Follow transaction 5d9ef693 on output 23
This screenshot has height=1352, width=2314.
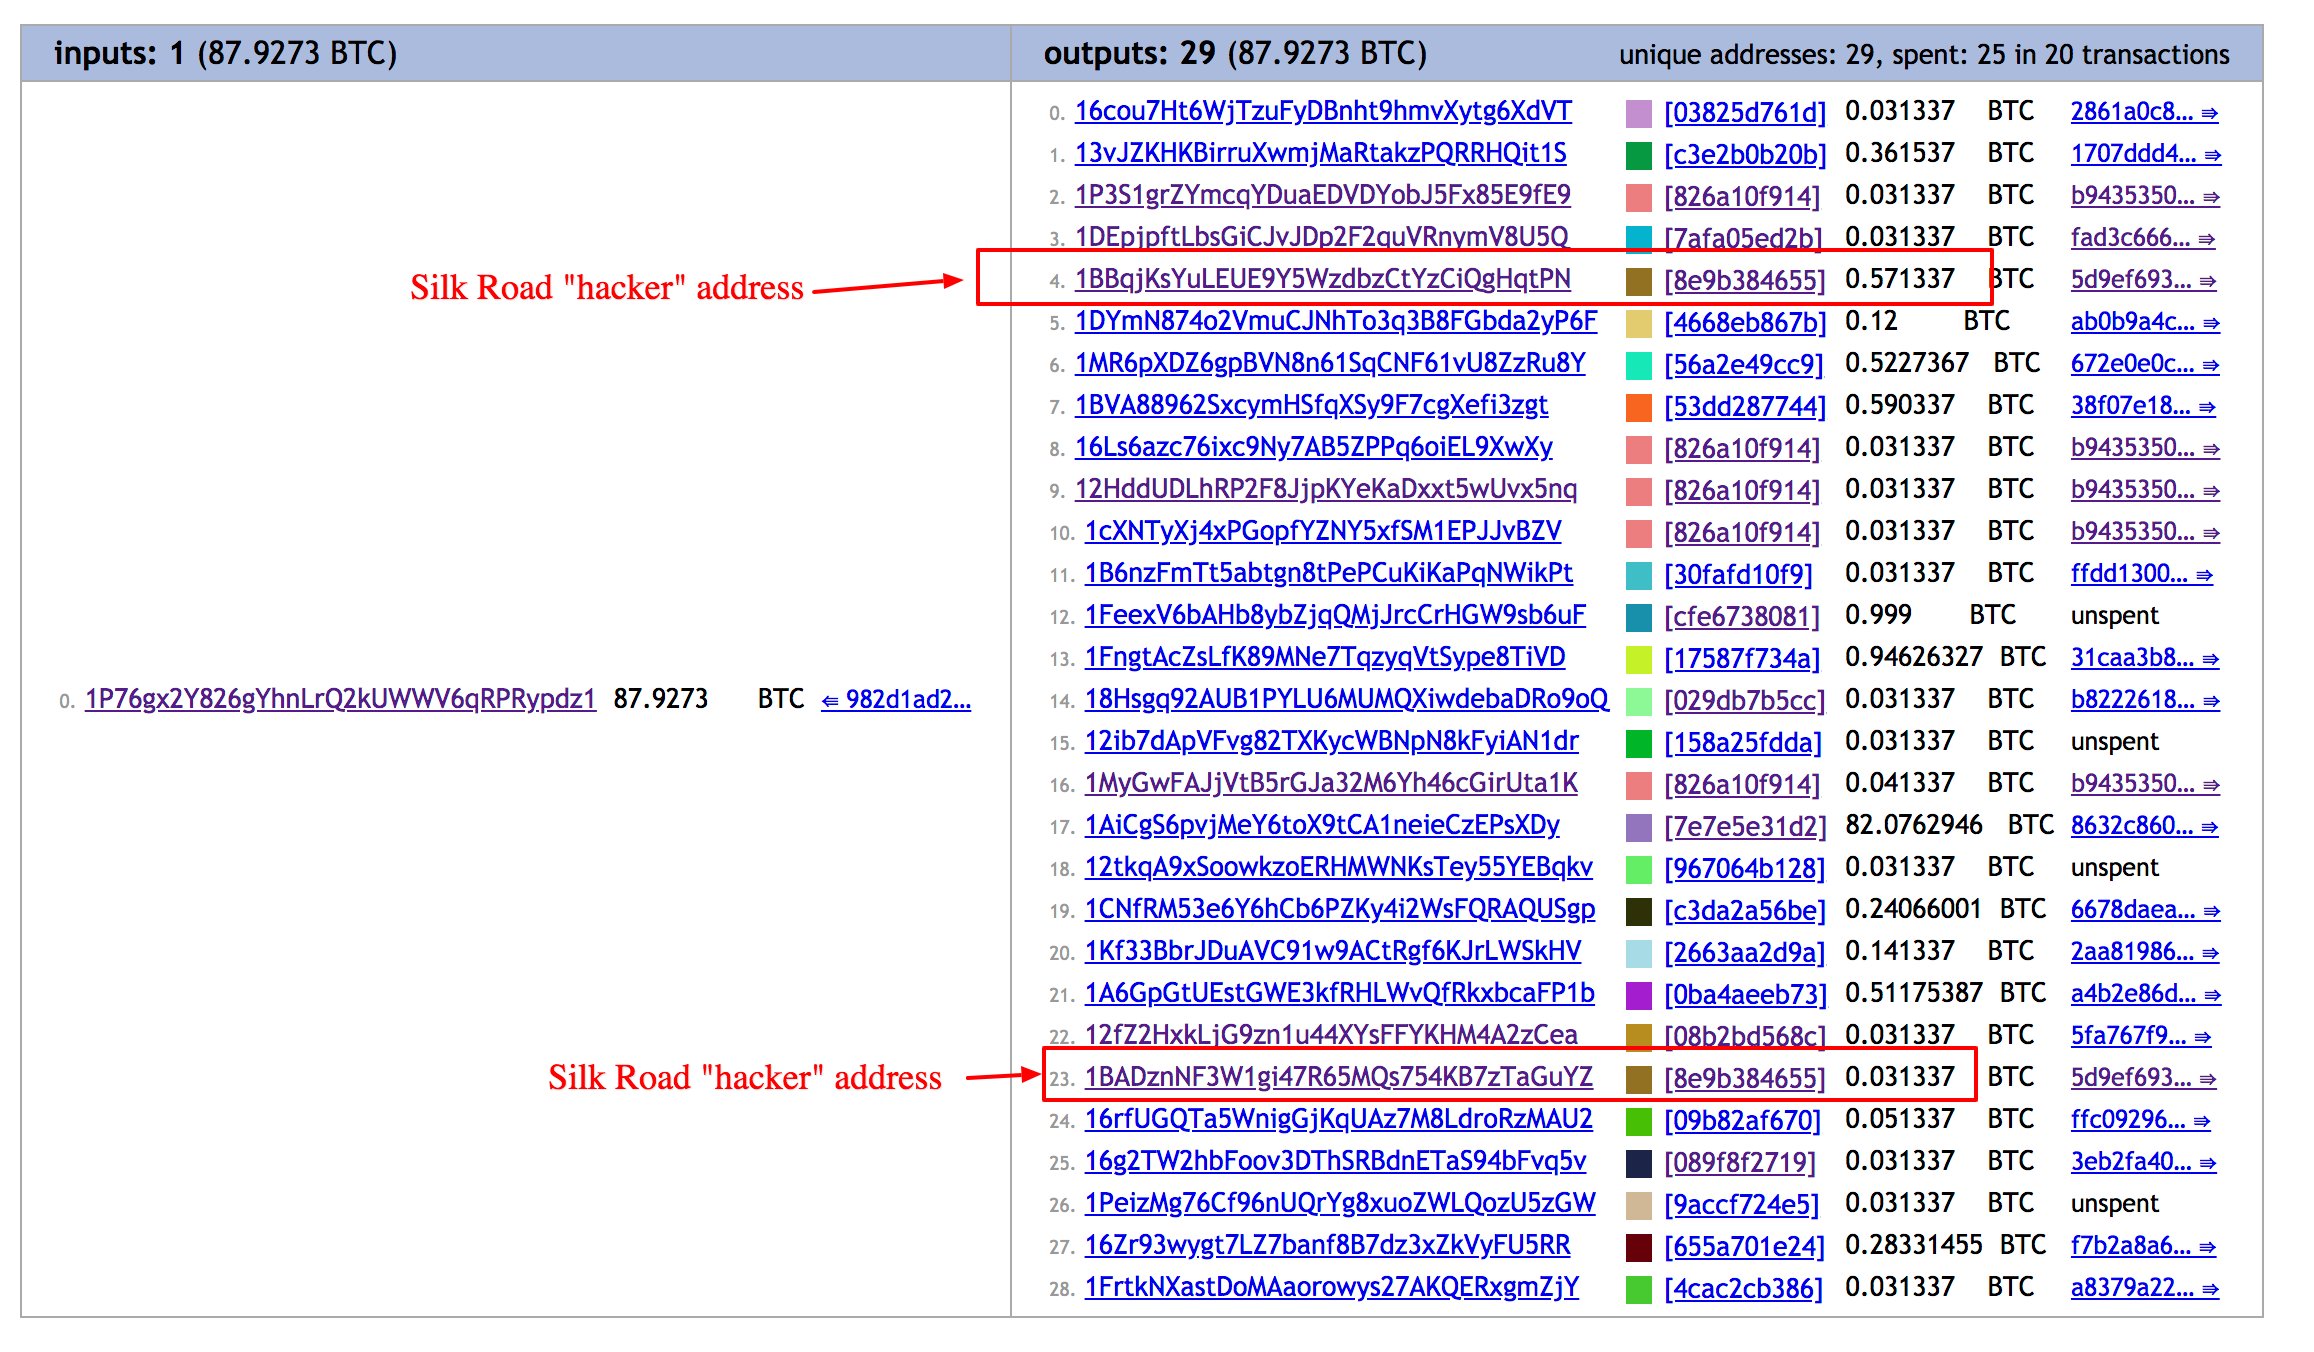(x=2143, y=1077)
